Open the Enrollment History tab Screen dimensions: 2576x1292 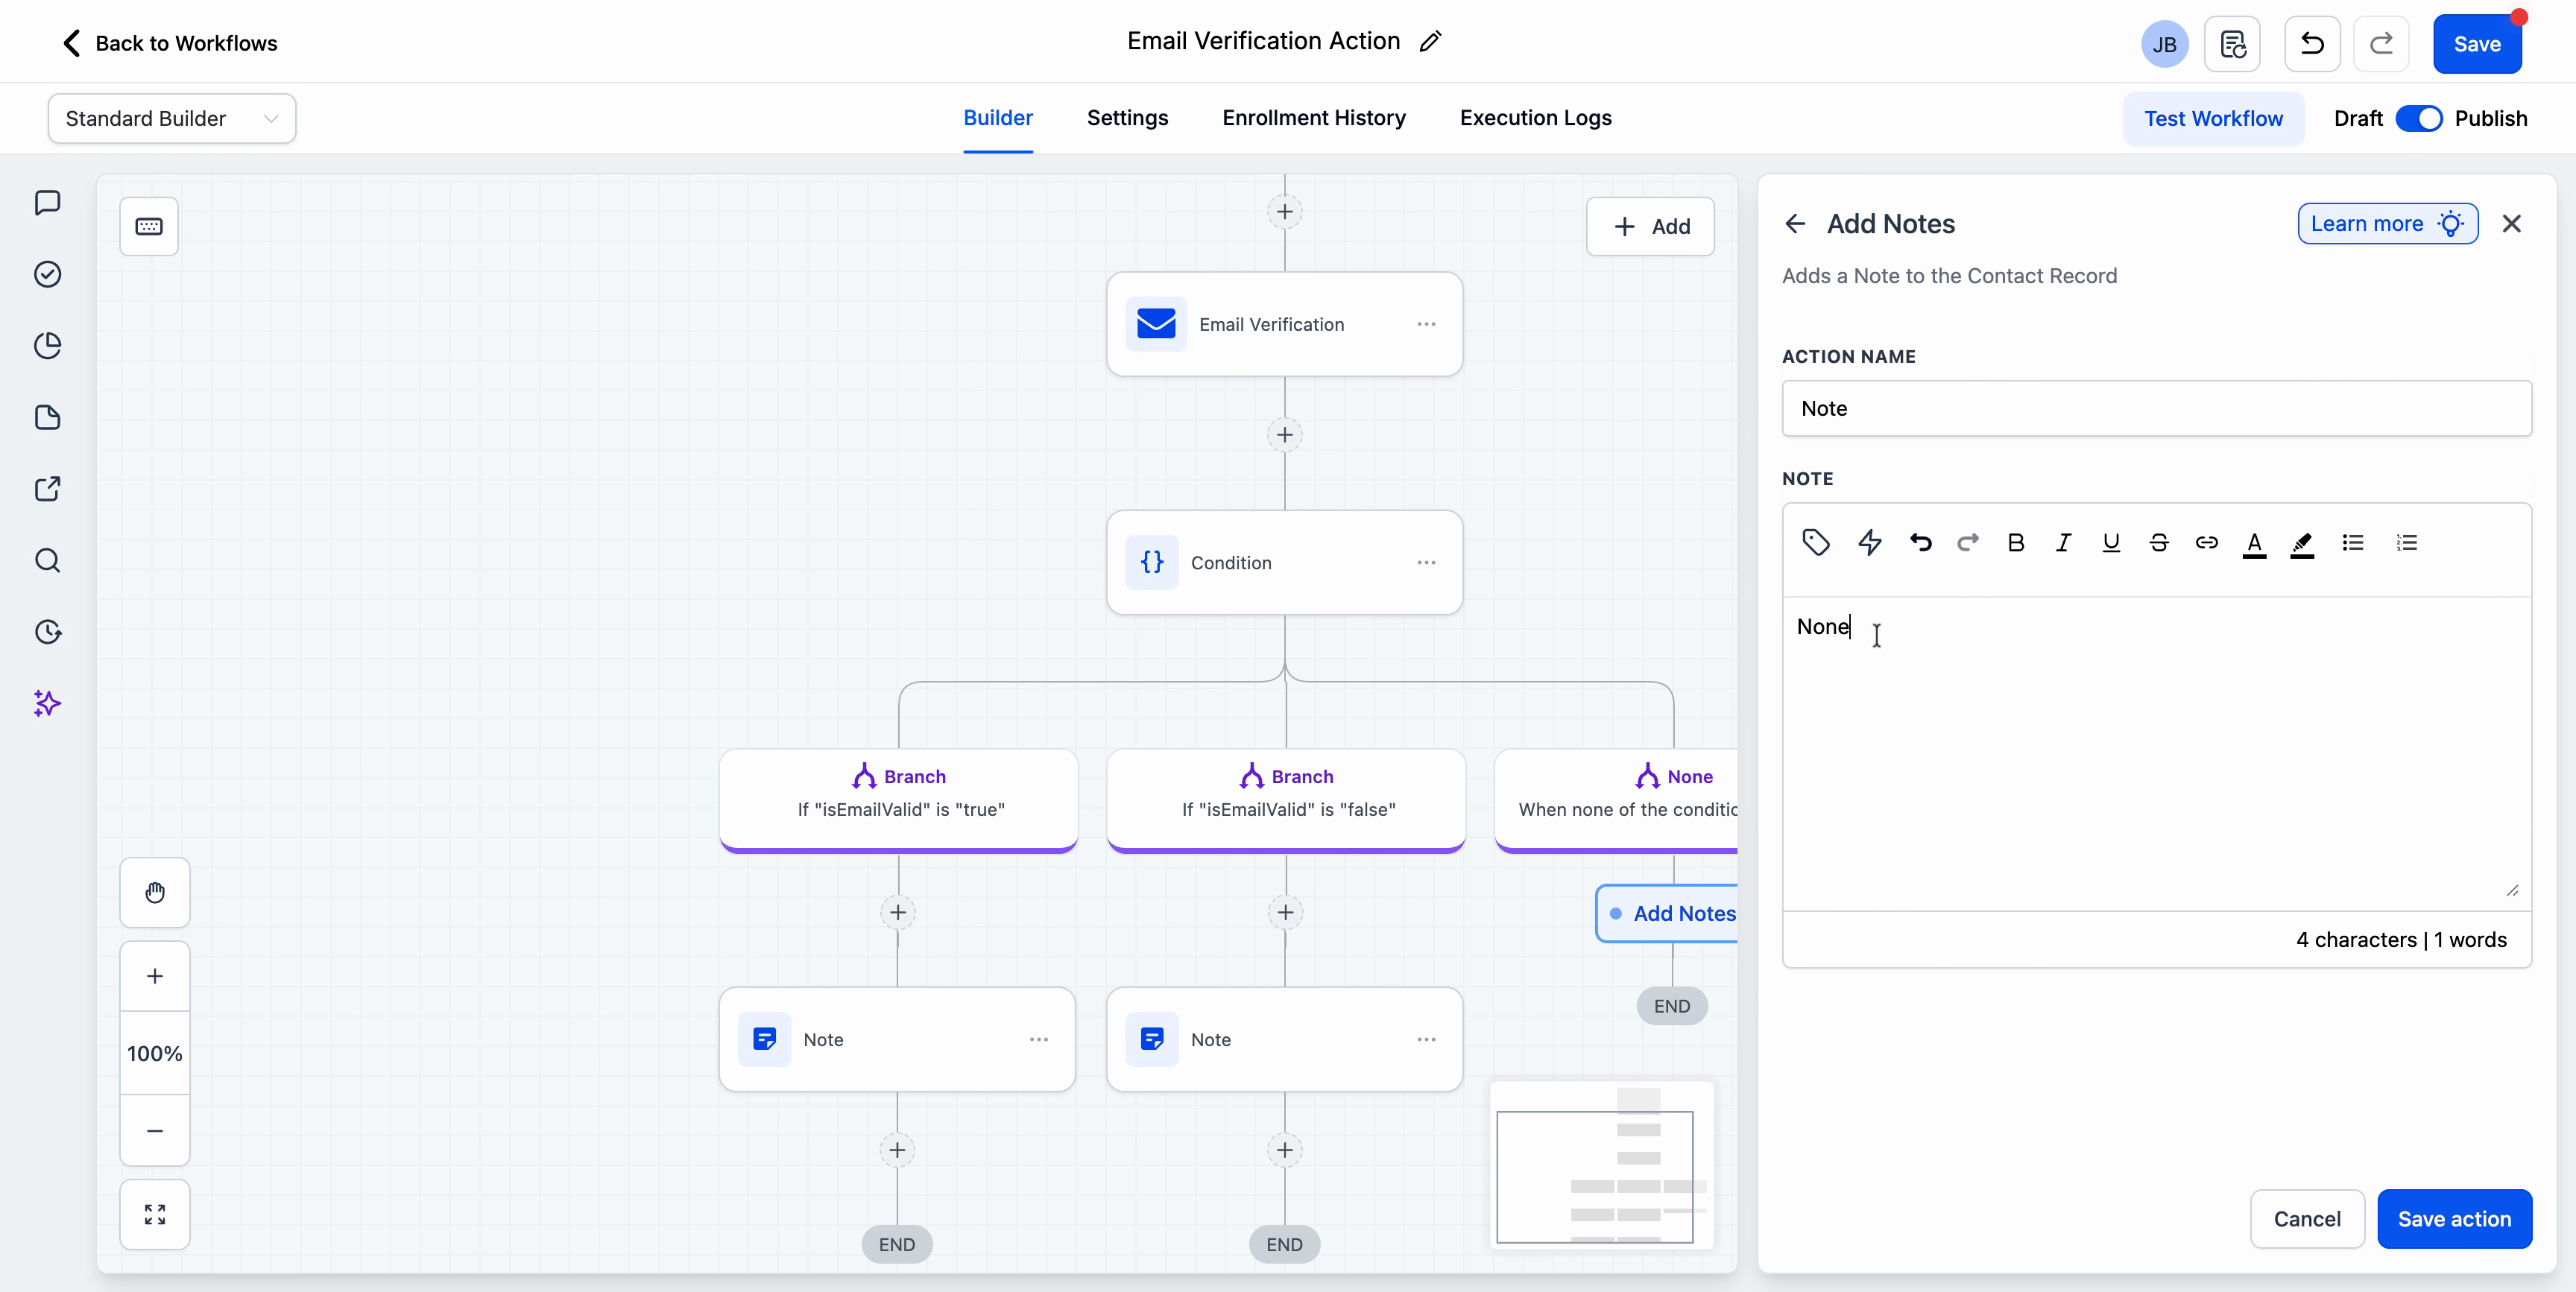[x=1313, y=118]
